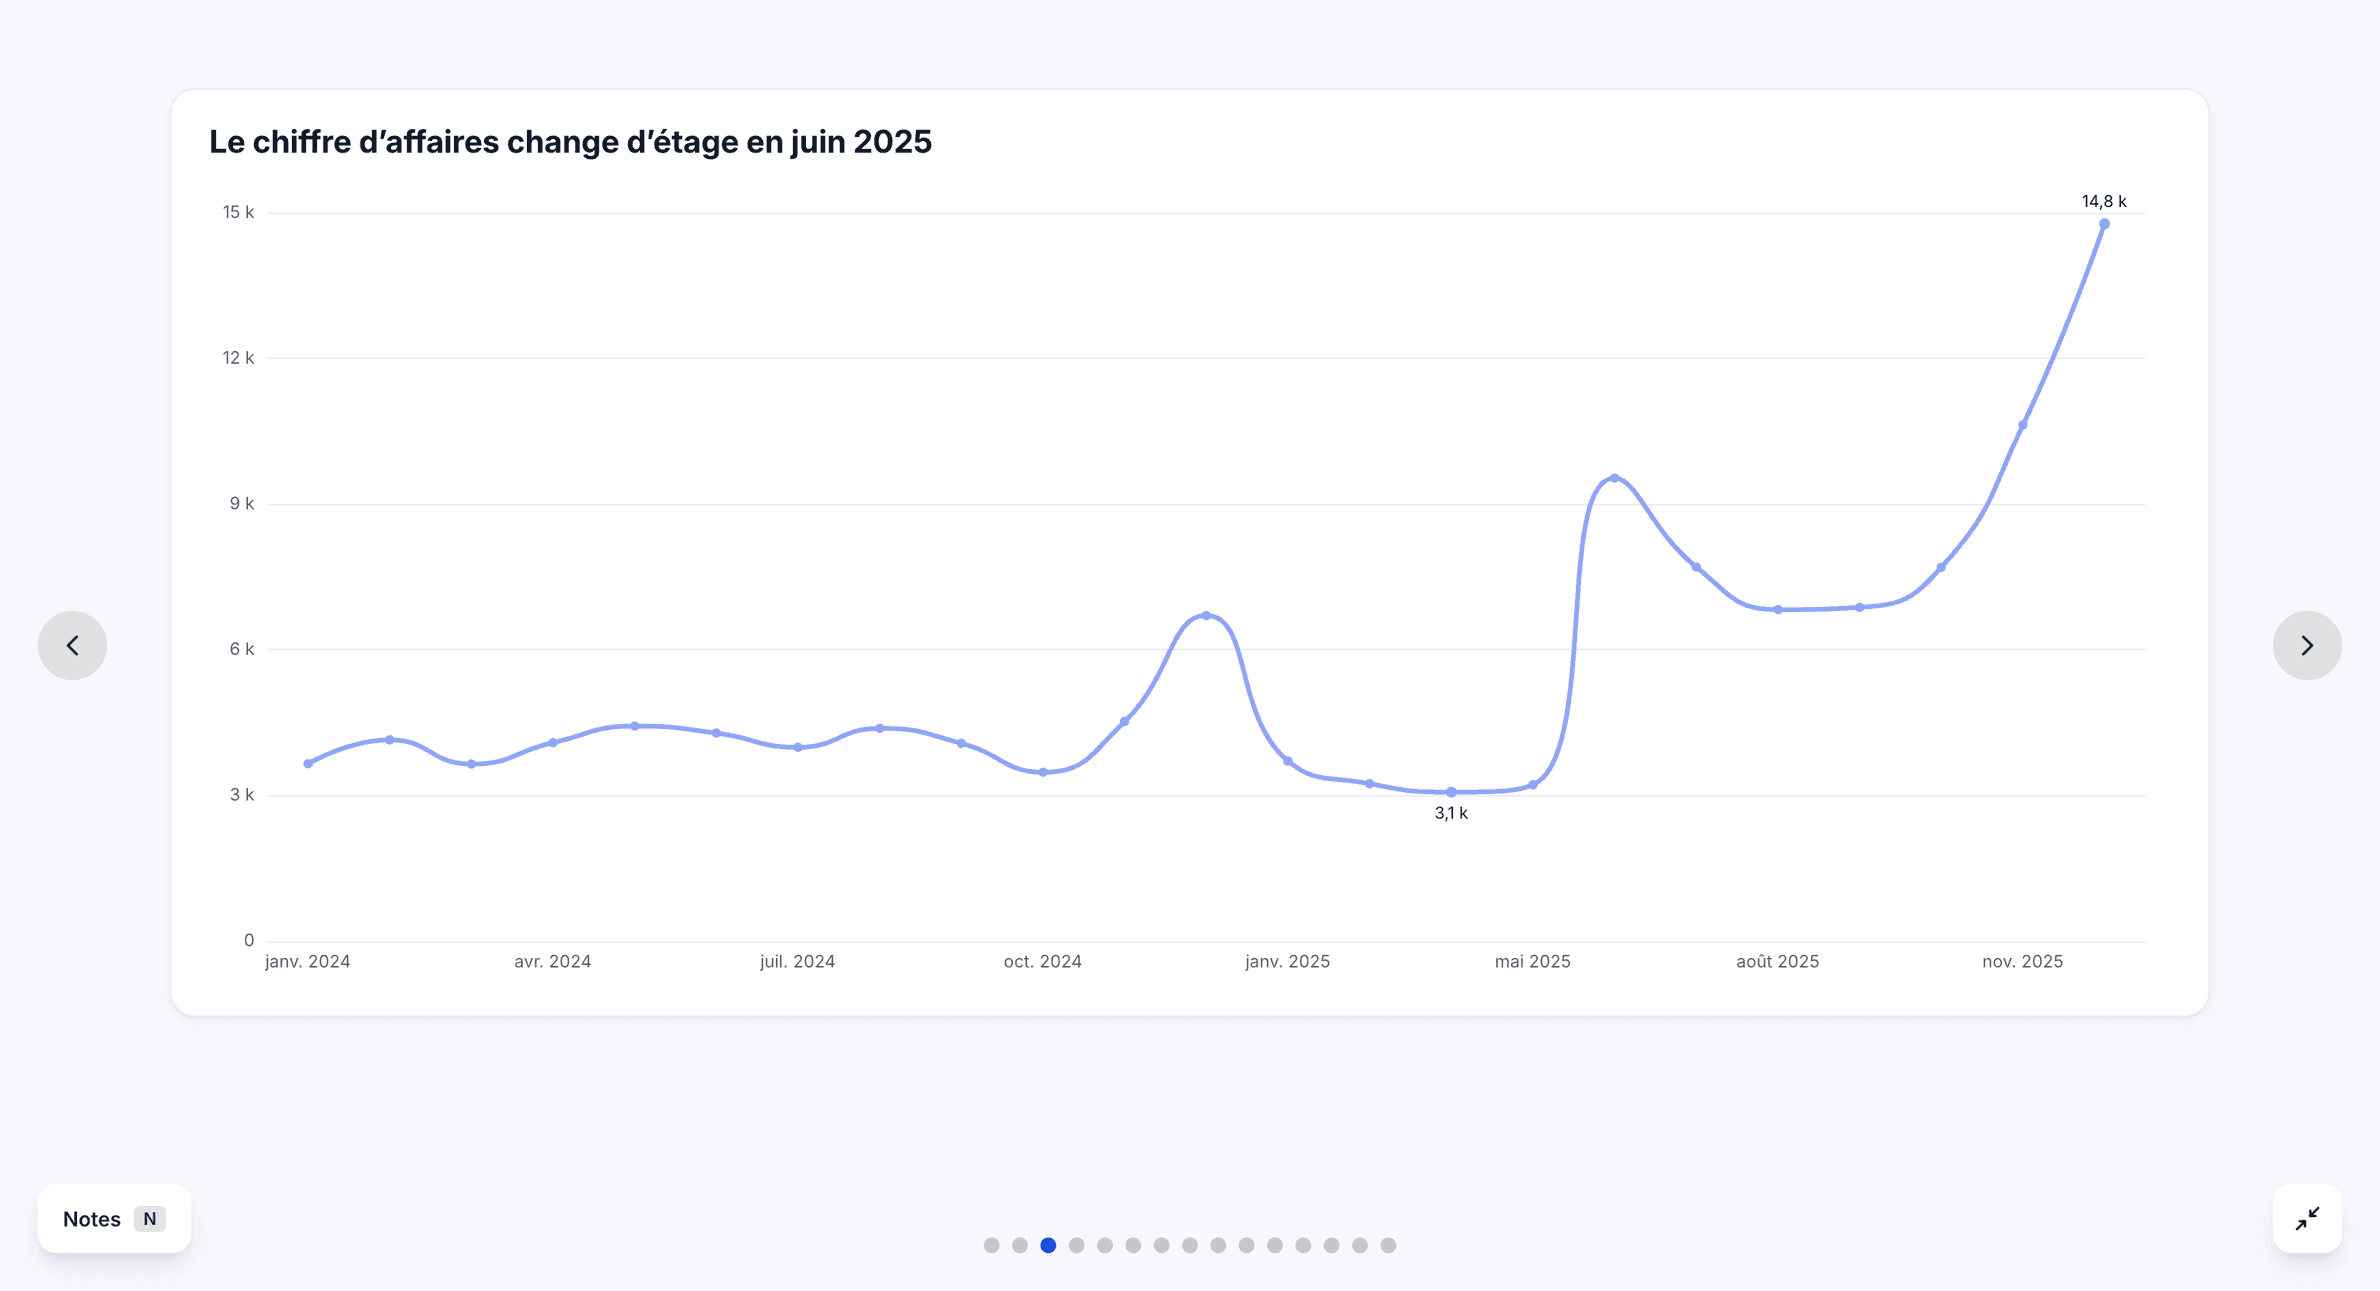Click the oct. 2024 axis label
The image size is (2380, 1291).
(1042, 961)
